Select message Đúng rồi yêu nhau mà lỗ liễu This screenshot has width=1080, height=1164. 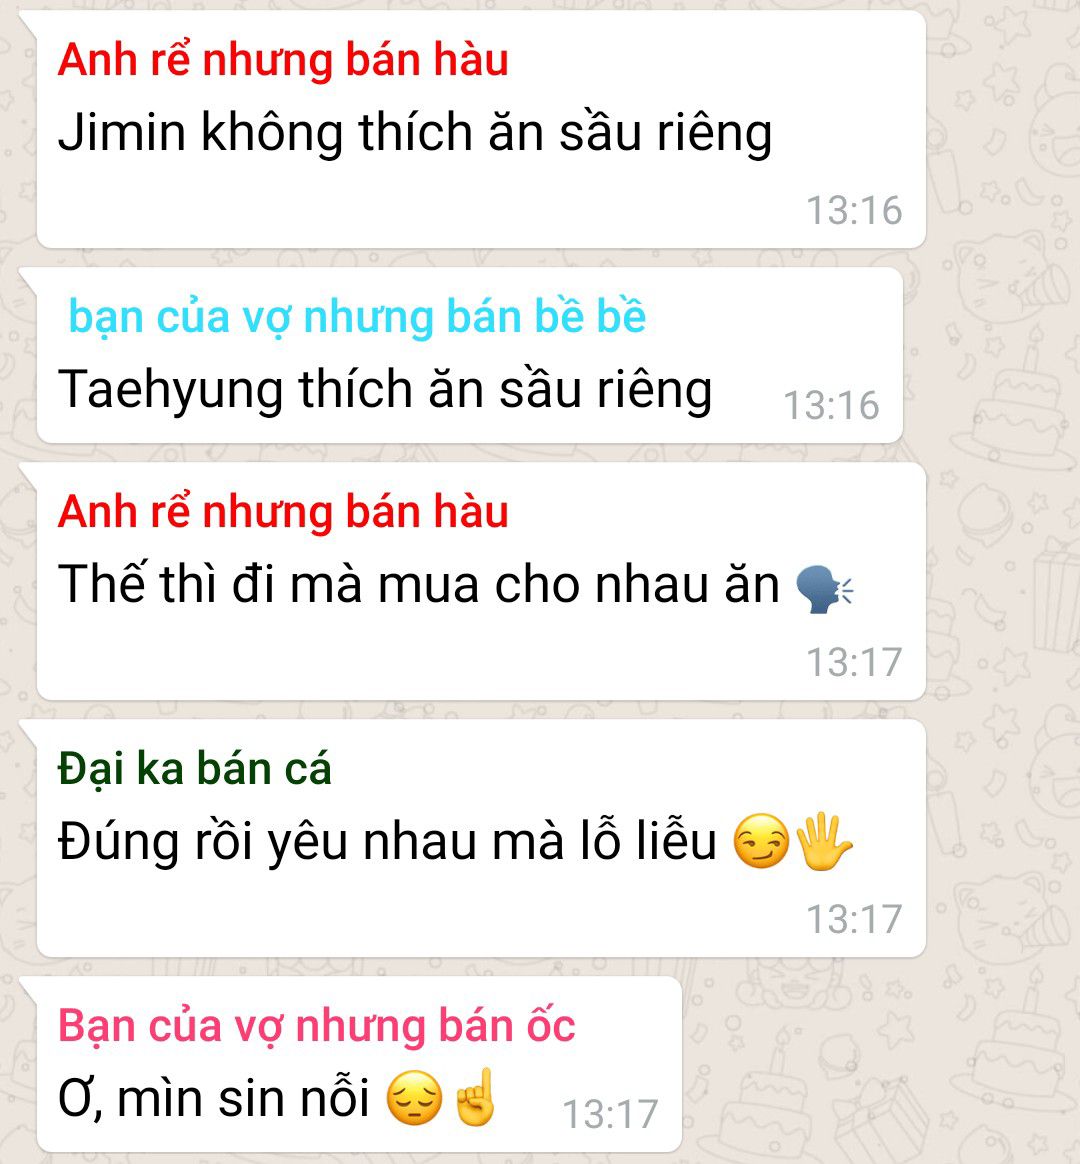coord(387,843)
